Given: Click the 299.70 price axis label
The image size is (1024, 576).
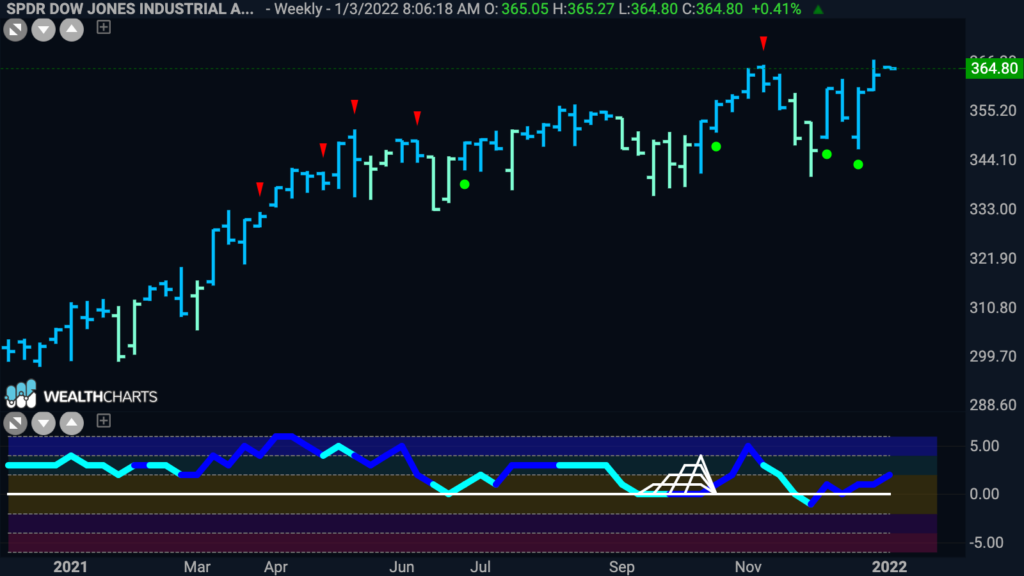Looking at the screenshot, I should (x=993, y=357).
